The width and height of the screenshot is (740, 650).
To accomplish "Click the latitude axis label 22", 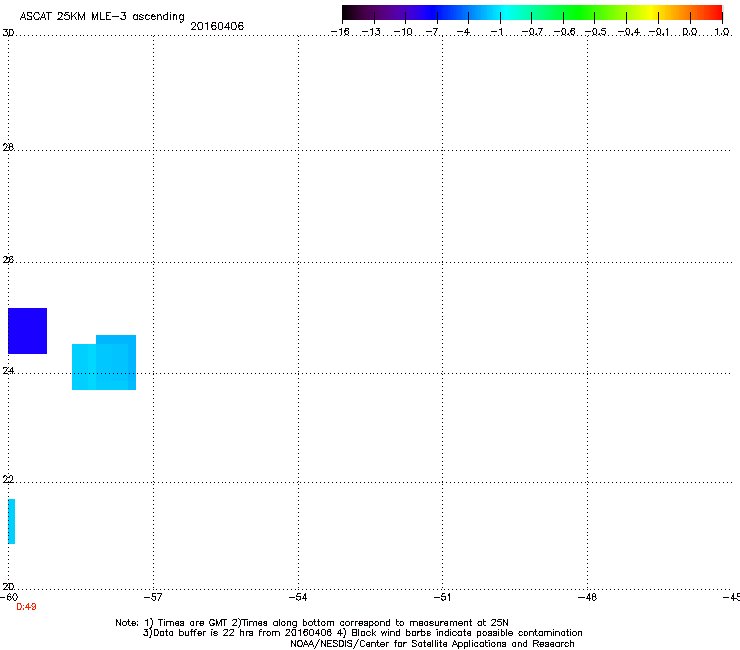I will pos(8,479).
